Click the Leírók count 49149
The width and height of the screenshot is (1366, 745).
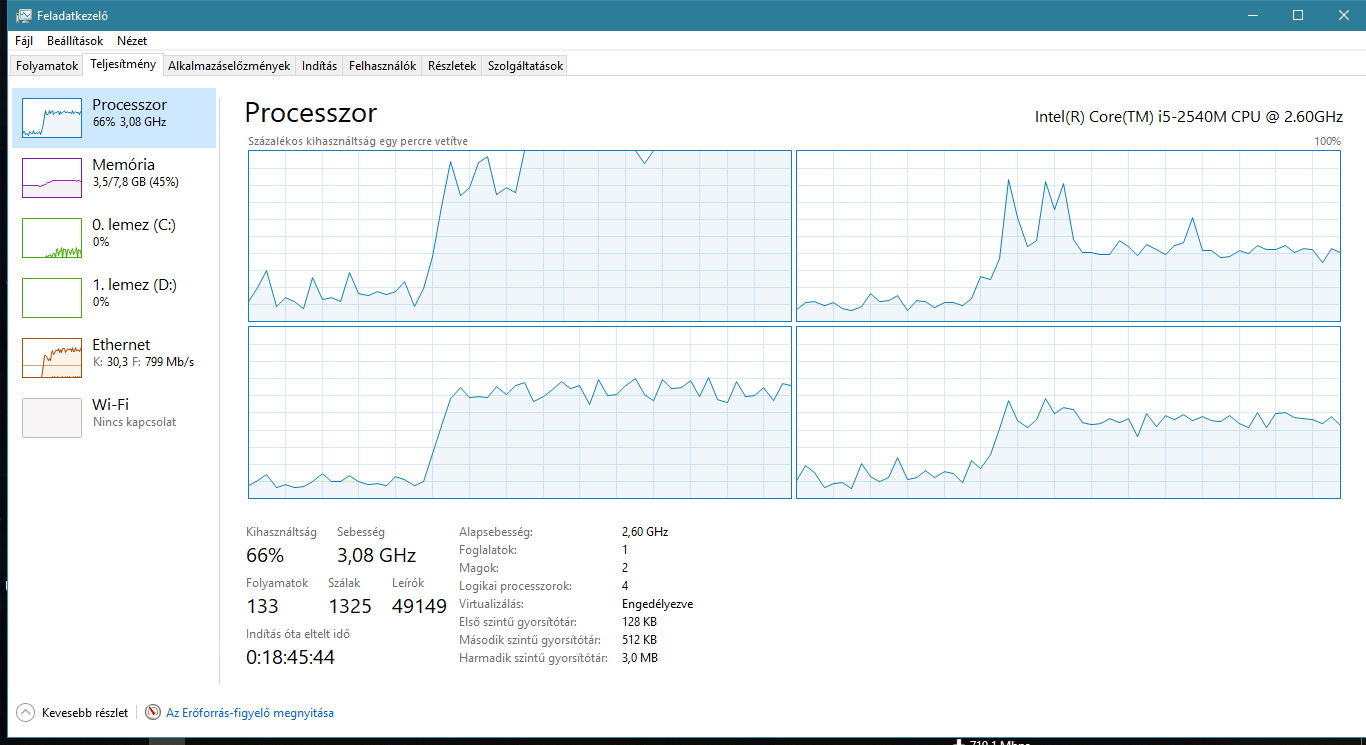pyautogui.click(x=419, y=606)
